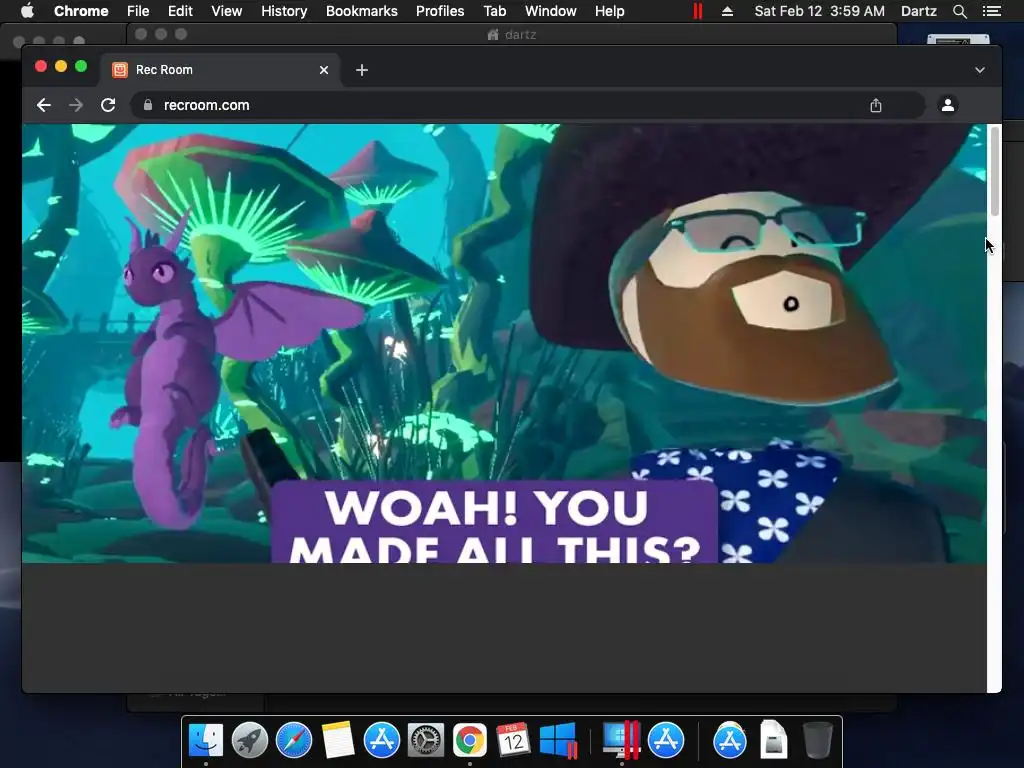
Task: Click the dartz window title bar behind Chrome
Action: (511, 34)
